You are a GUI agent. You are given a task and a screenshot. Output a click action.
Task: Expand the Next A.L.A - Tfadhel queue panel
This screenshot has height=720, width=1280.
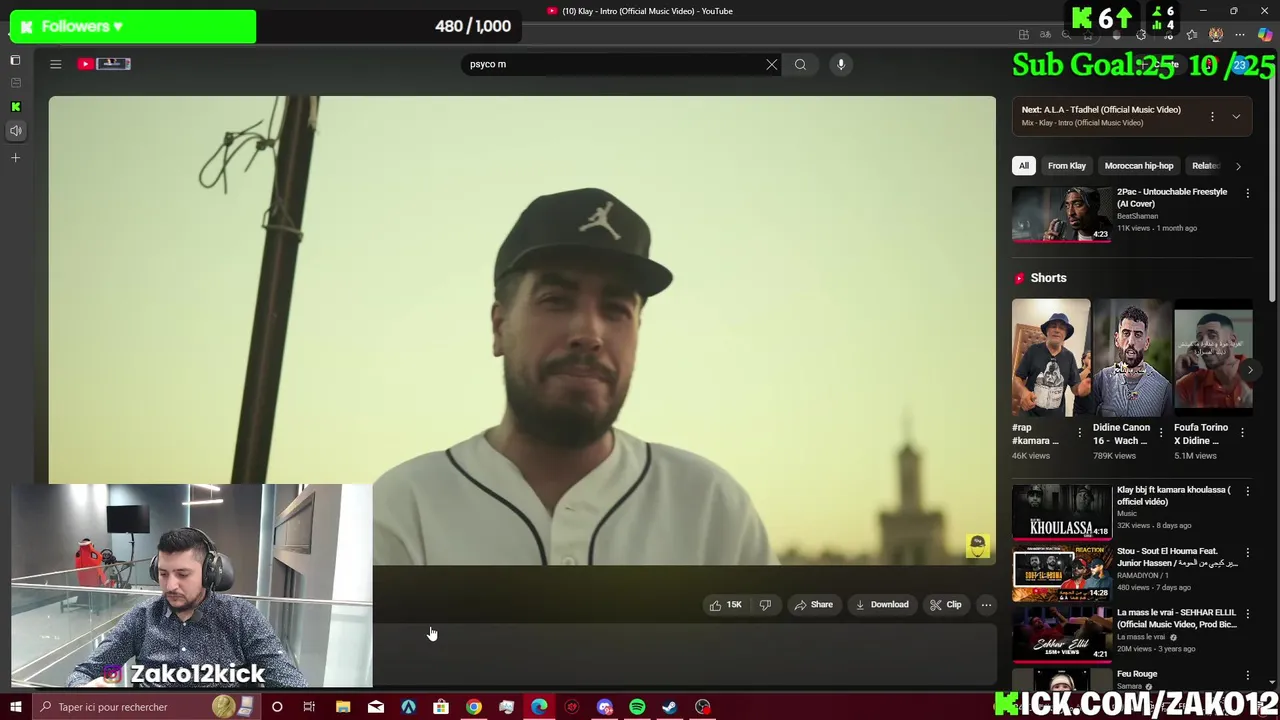1236,116
